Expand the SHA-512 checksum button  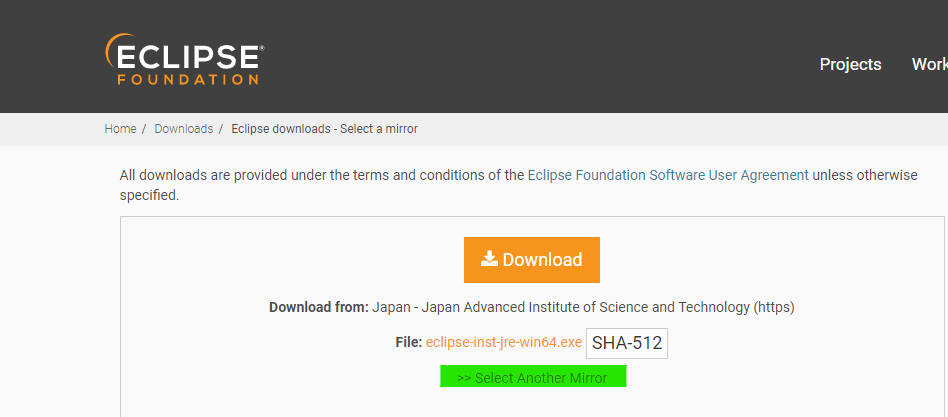(x=627, y=343)
